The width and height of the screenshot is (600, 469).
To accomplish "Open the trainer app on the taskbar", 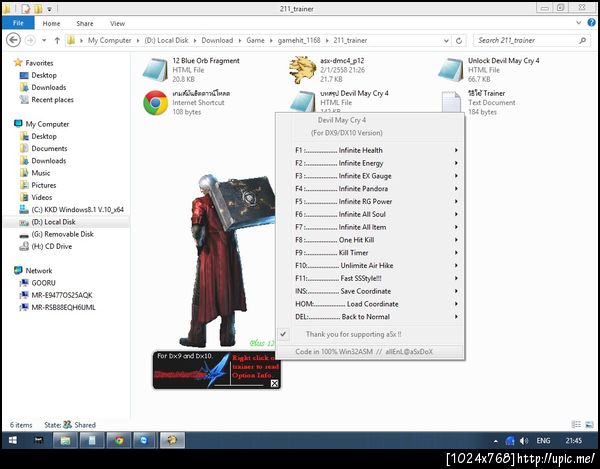I will pyautogui.click(x=172, y=440).
